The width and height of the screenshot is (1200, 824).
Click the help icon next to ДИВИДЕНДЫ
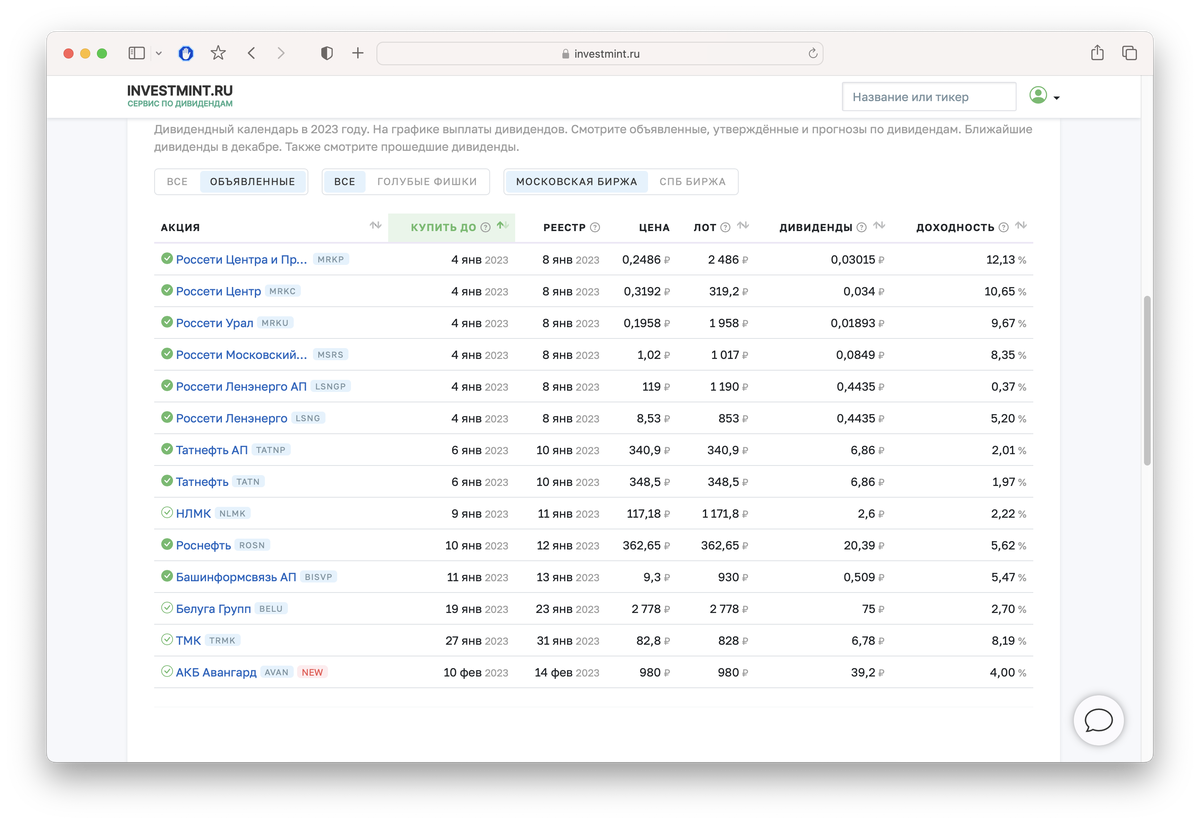861,228
